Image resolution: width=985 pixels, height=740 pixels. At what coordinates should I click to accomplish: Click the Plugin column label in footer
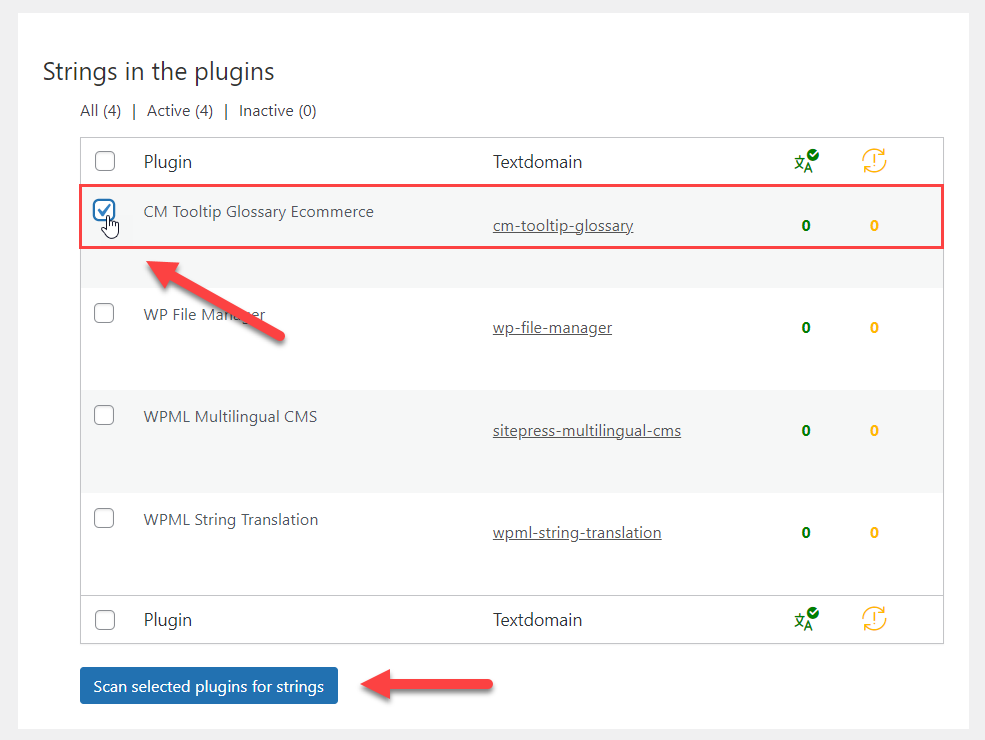pyautogui.click(x=168, y=620)
